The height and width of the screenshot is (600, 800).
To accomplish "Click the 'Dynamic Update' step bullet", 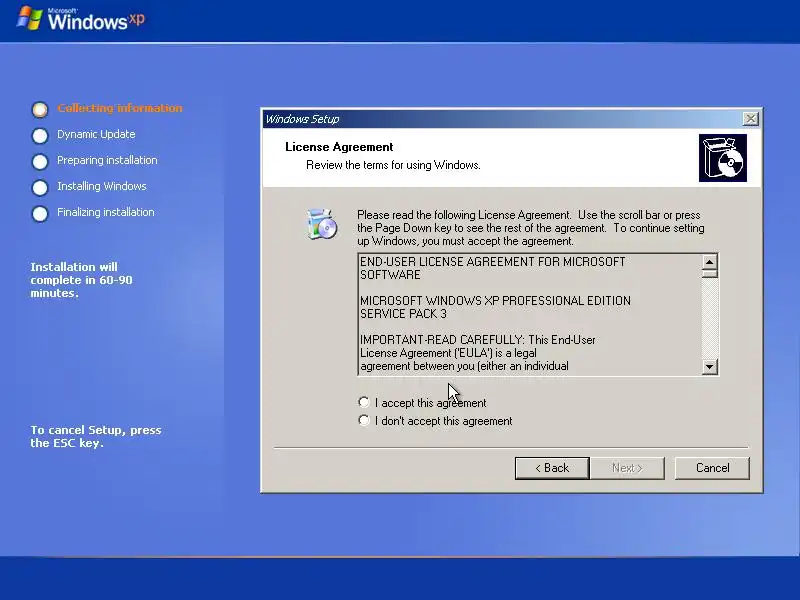I will tap(40, 135).
